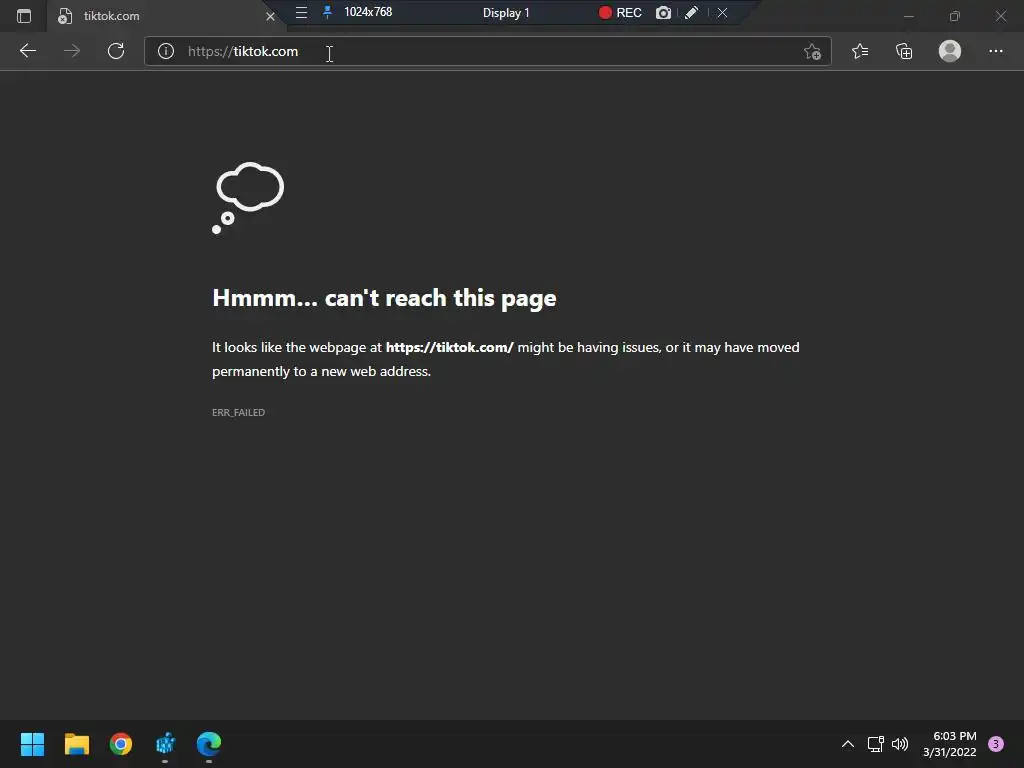Viewport: 1024px width, 768px height.
Task: Activate the pencil annotation tool
Action: (x=692, y=12)
